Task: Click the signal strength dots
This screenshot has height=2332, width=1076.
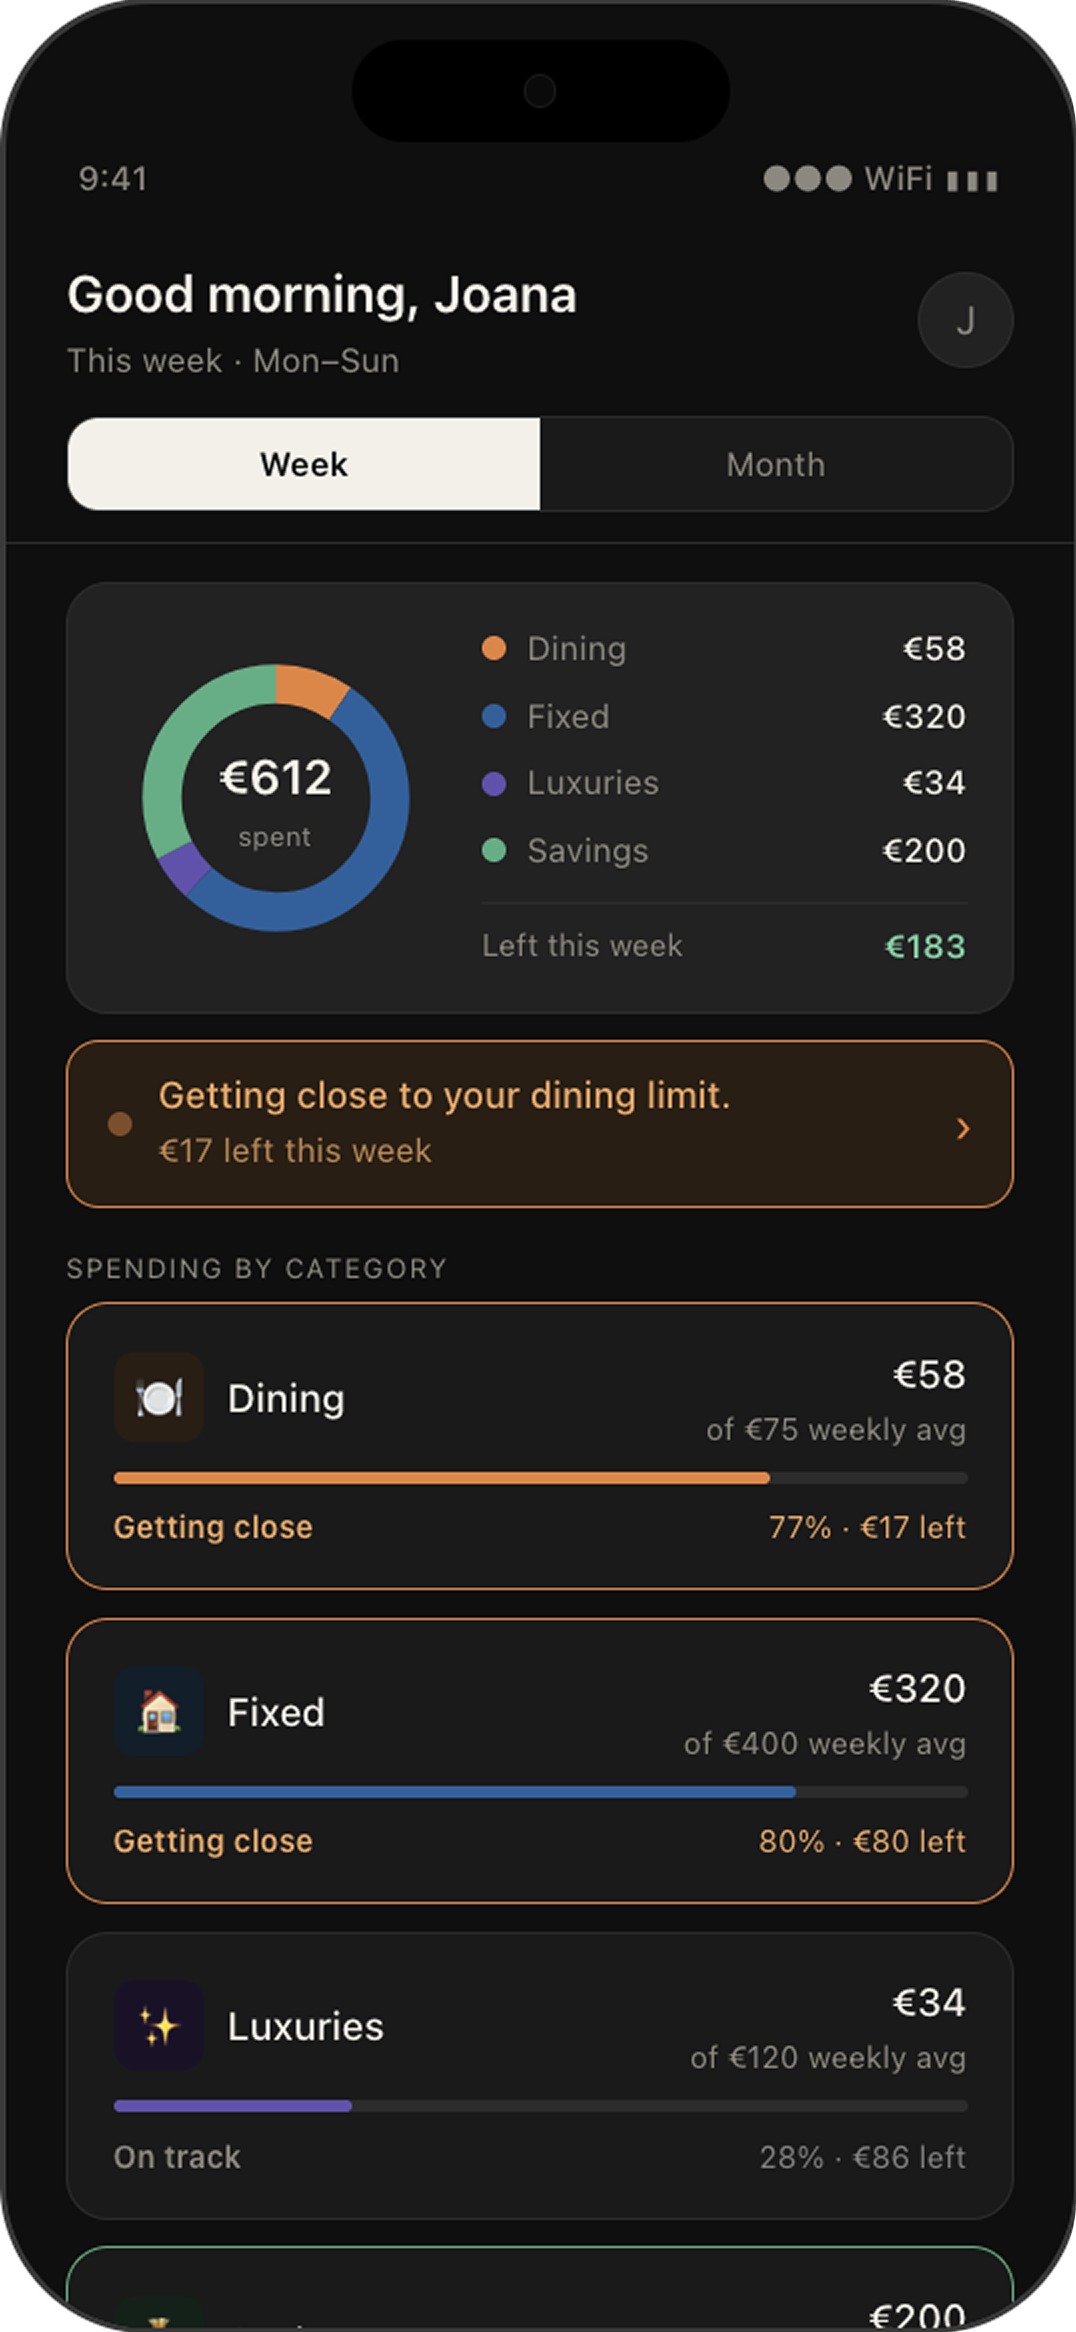Action: tap(808, 179)
